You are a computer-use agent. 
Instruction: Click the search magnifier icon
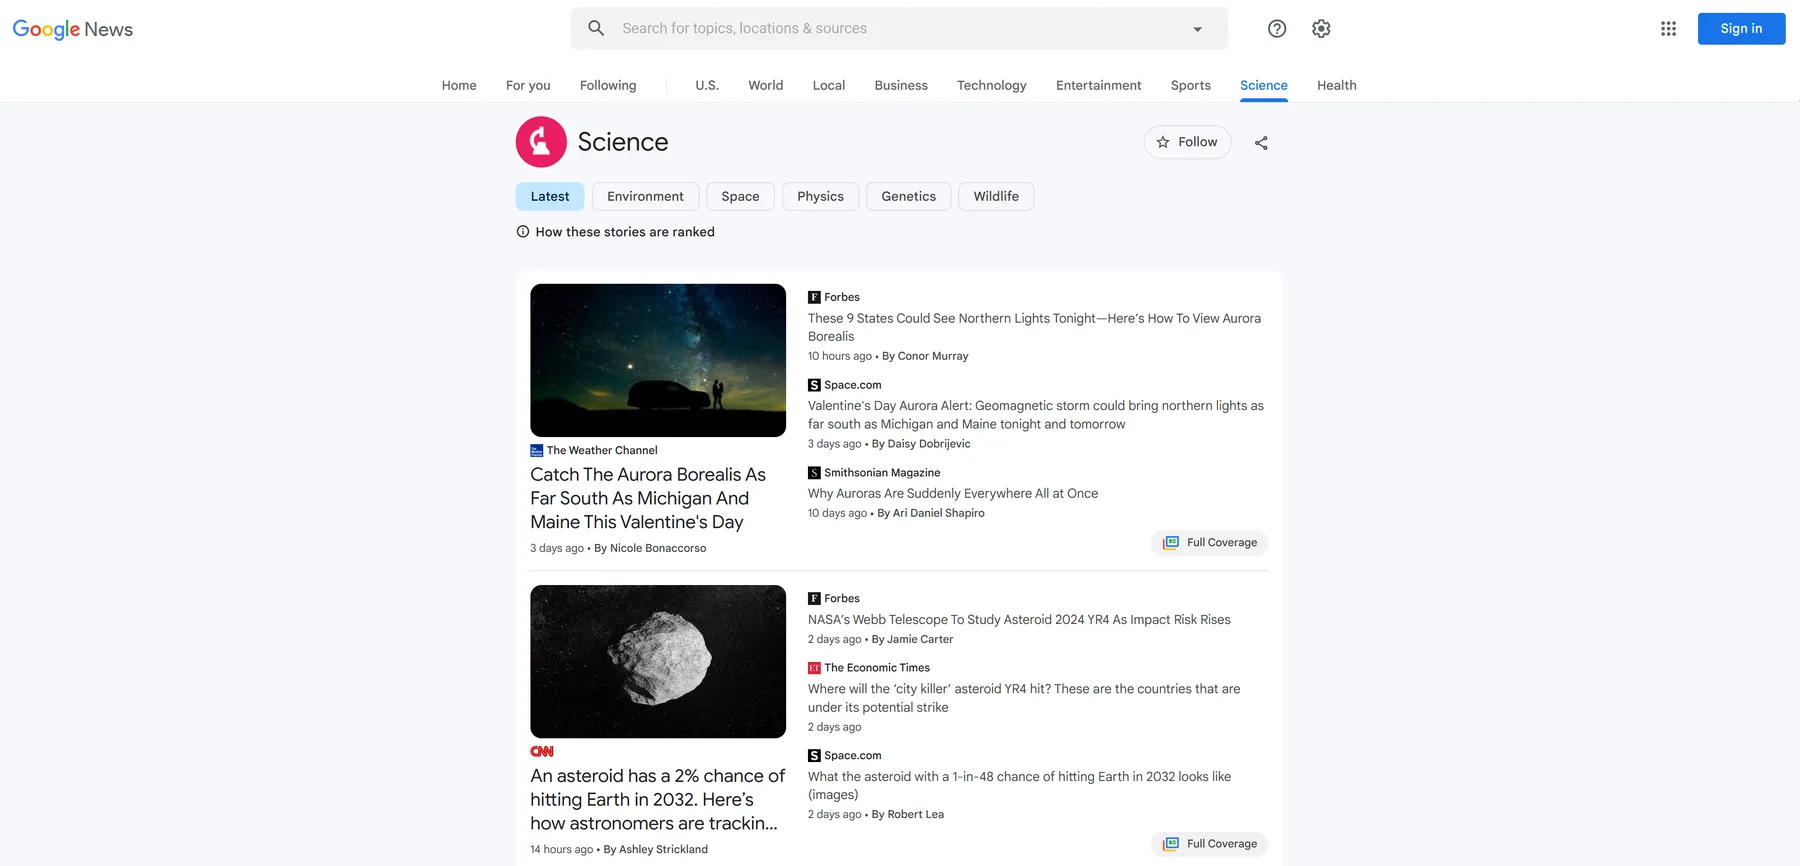tap(596, 28)
